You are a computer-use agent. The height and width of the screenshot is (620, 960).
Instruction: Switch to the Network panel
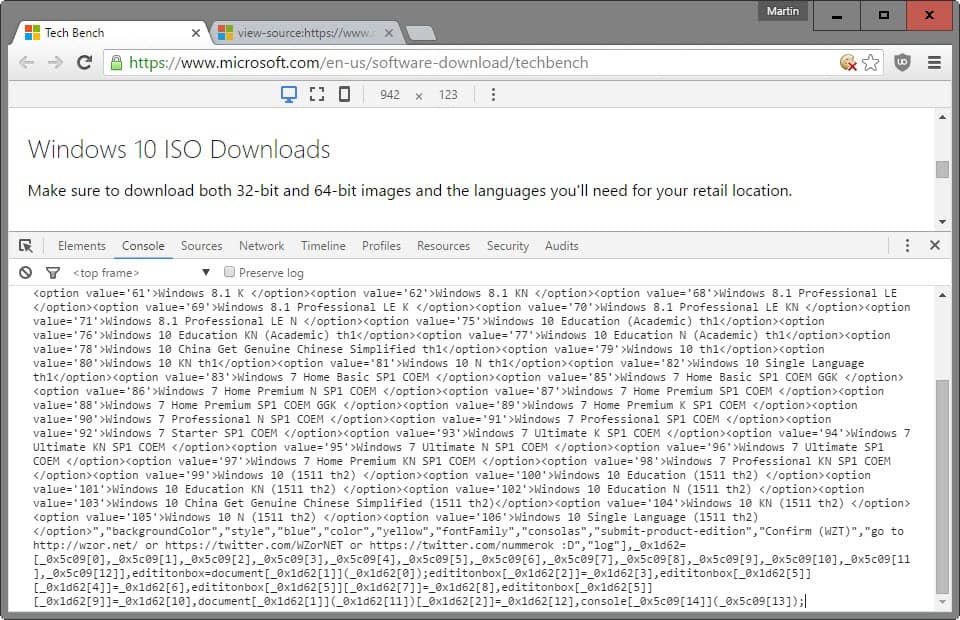[x=261, y=245]
